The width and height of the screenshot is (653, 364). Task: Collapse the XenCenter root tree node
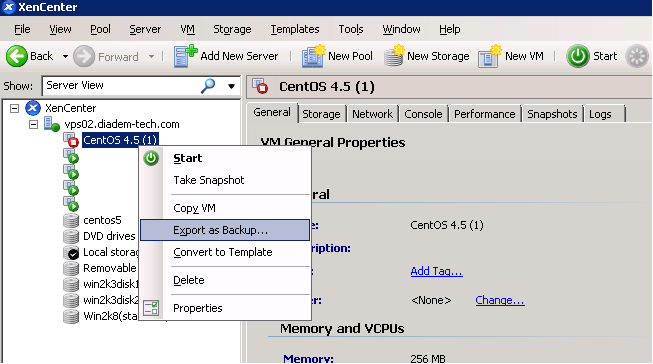pos(14,108)
